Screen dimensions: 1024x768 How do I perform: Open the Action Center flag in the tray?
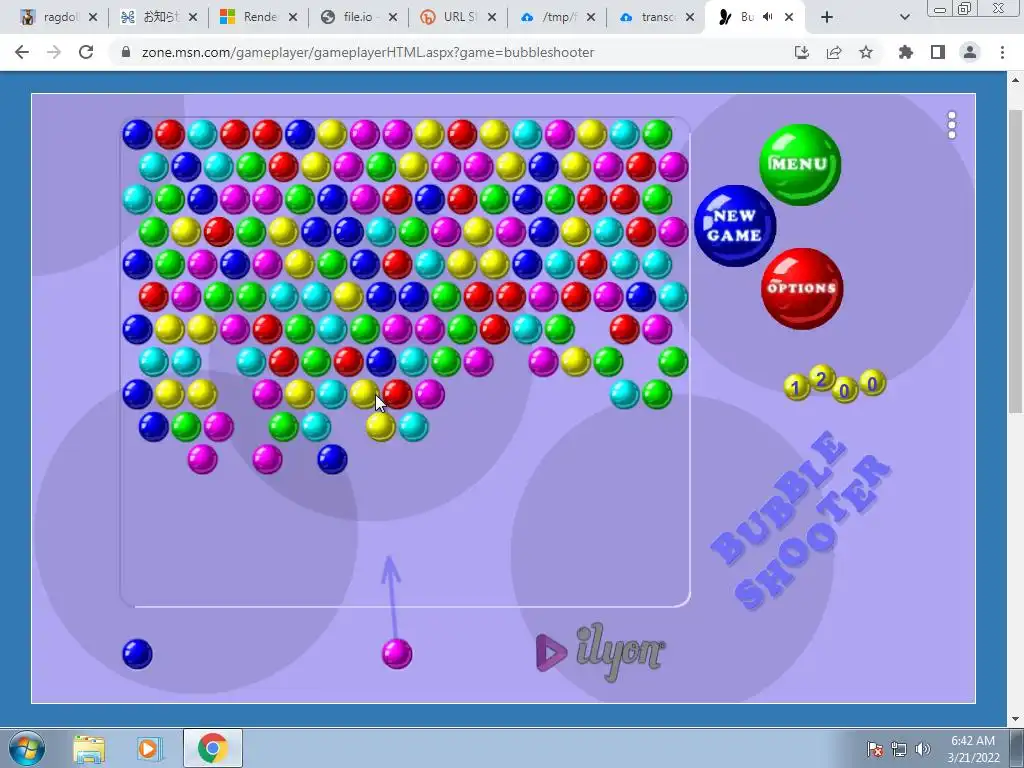pos(875,749)
